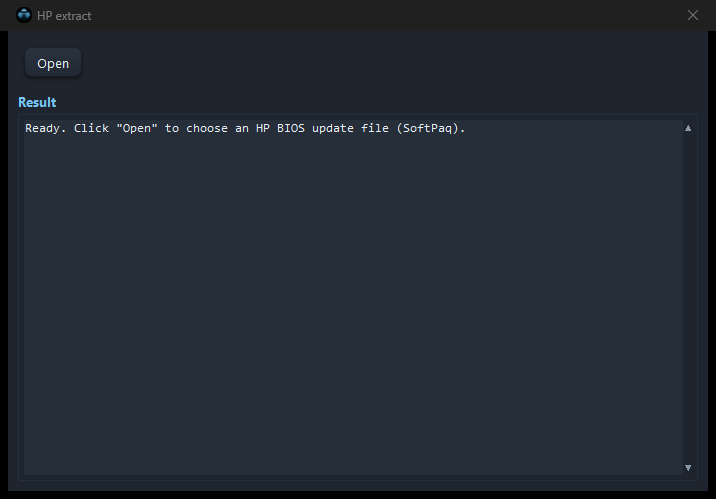Place cursor on HP in the result message
716x499 pixels.
[263, 128]
